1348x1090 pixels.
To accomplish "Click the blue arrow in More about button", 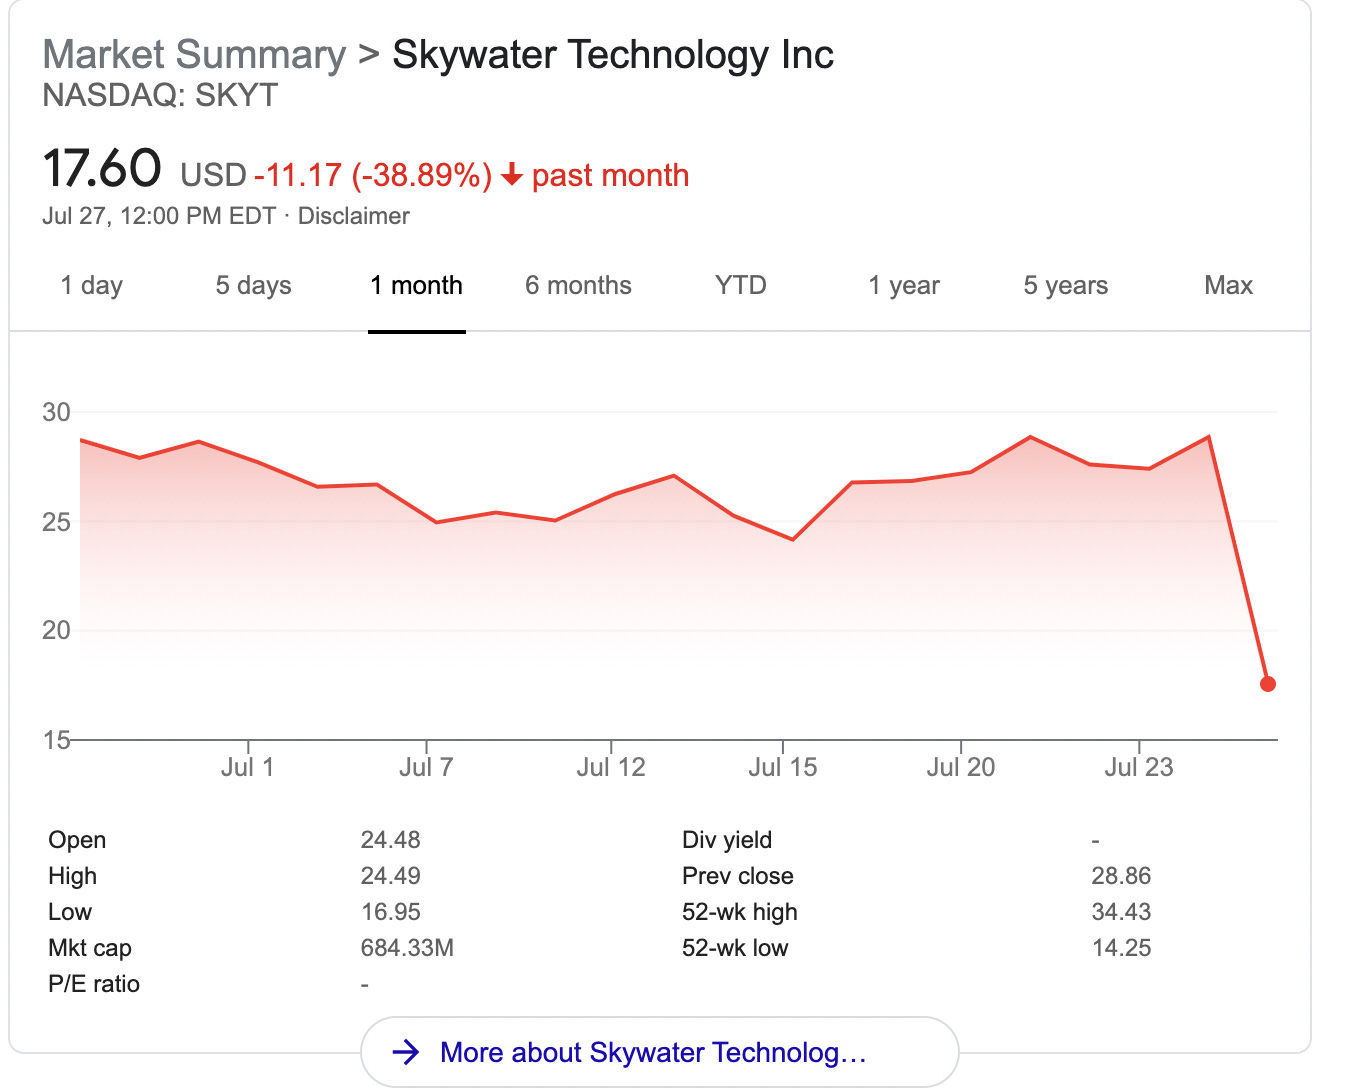I will 407,1052.
